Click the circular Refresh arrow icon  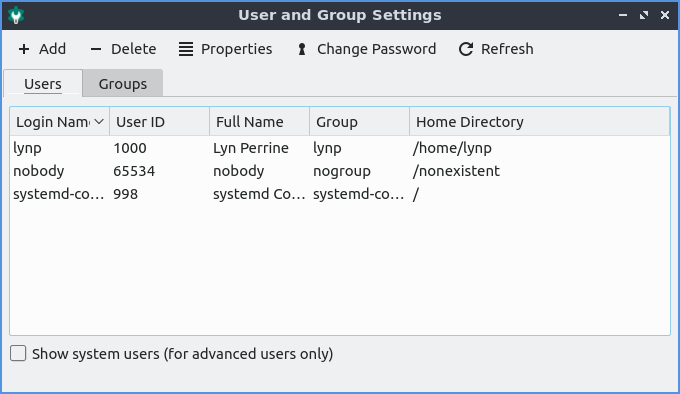pyautogui.click(x=466, y=49)
